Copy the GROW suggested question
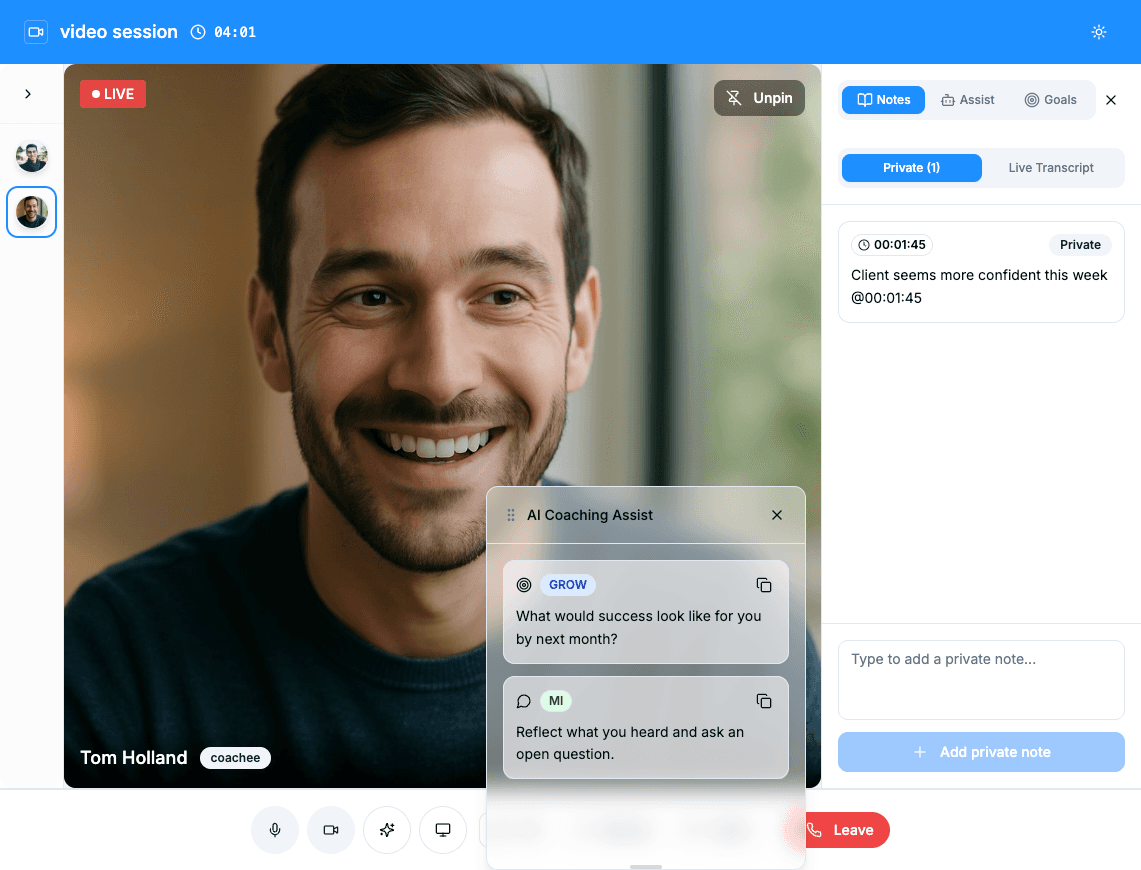Image resolution: width=1141 pixels, height=870 pixels. click(x=764, y=585)
